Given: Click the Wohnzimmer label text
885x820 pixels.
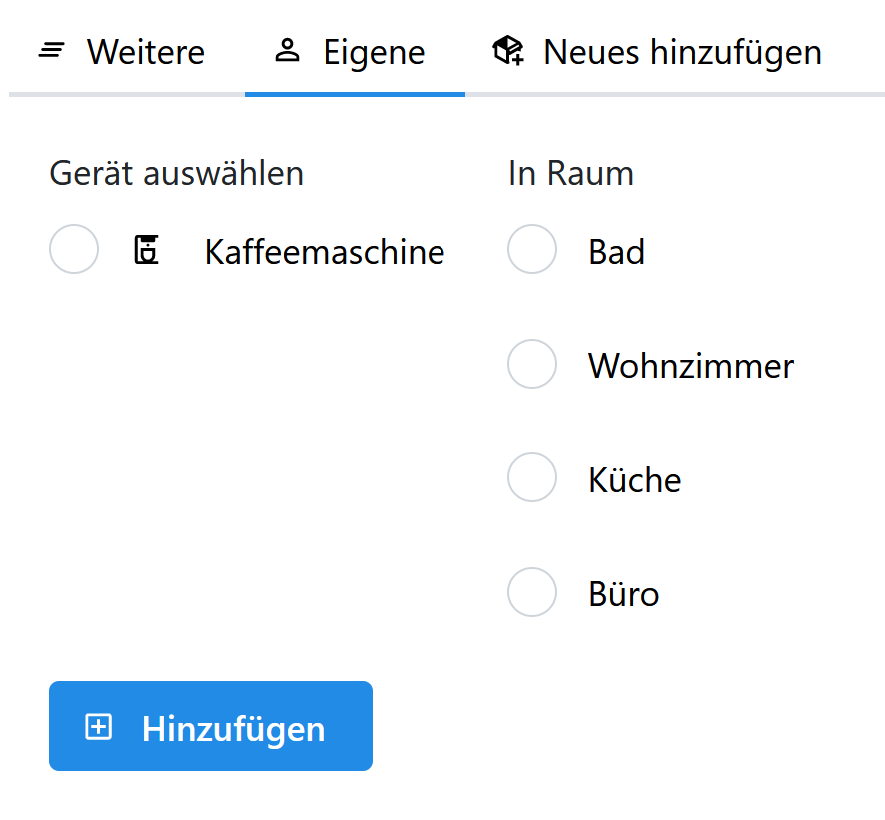Looking at the screenshot, I should coord(691,366).
